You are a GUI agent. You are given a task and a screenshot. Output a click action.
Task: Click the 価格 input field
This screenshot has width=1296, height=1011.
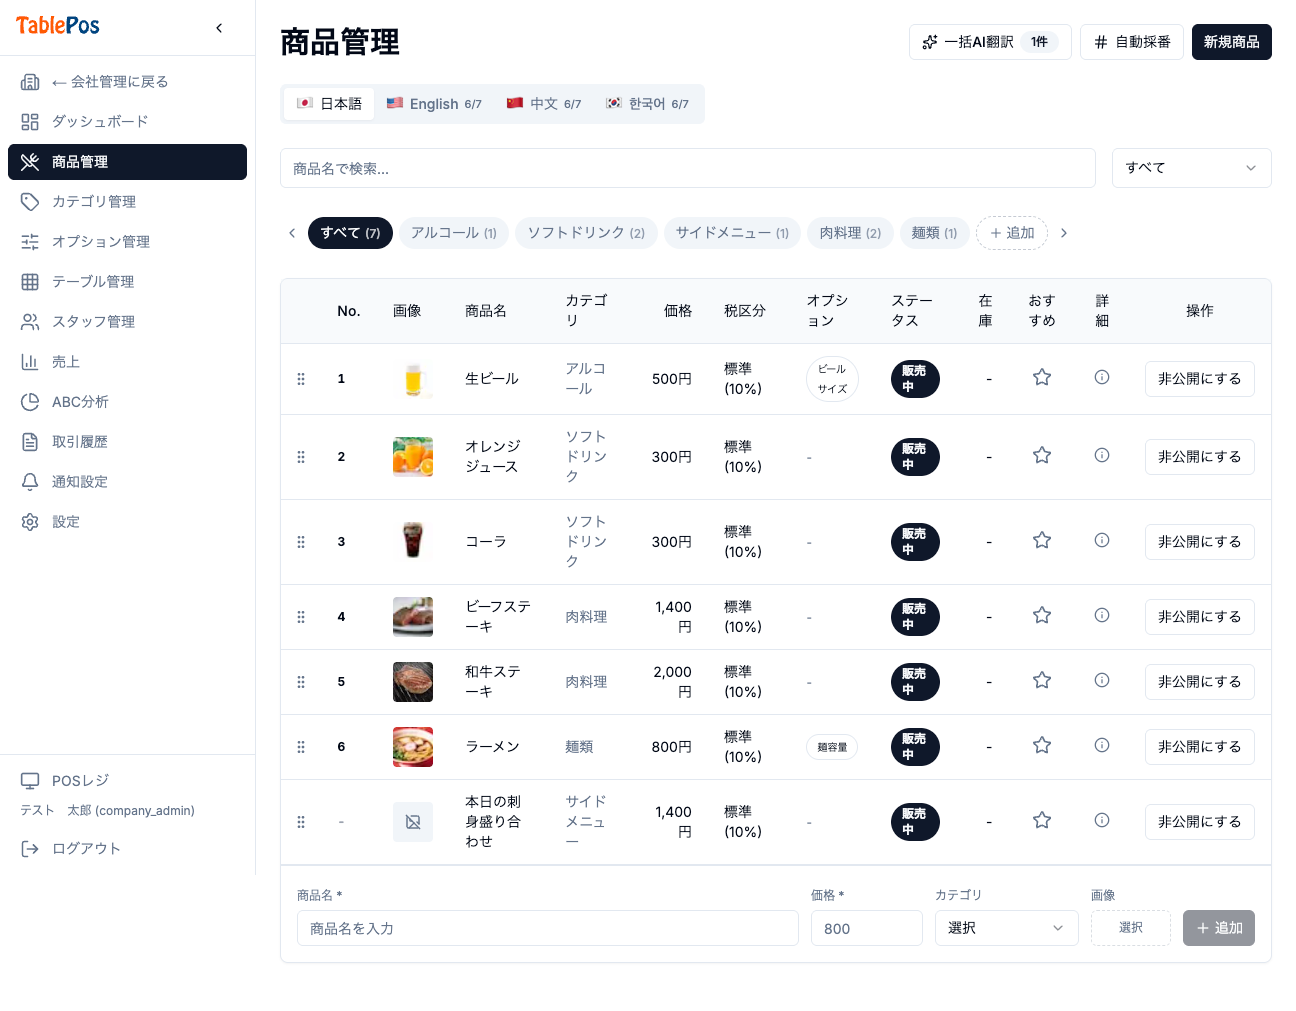click(867, 928)
